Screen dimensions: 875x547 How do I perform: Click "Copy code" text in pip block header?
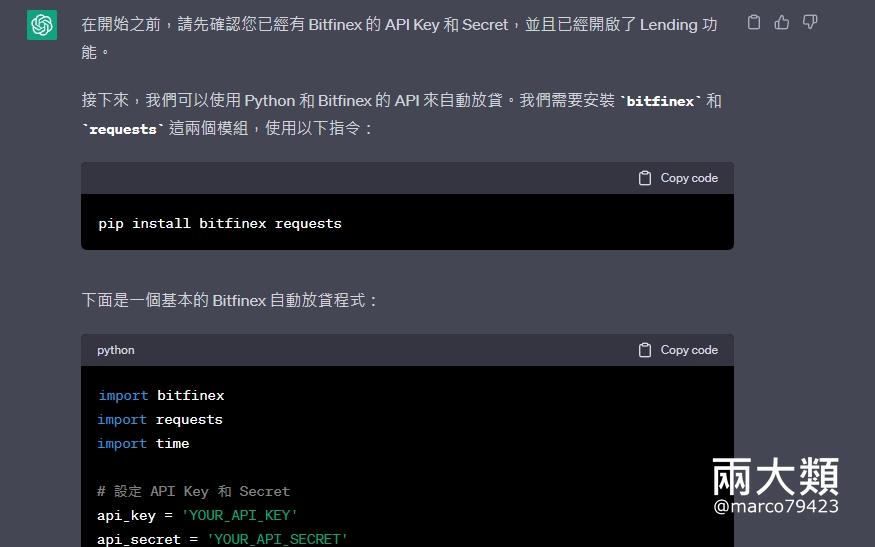[689, 178]
